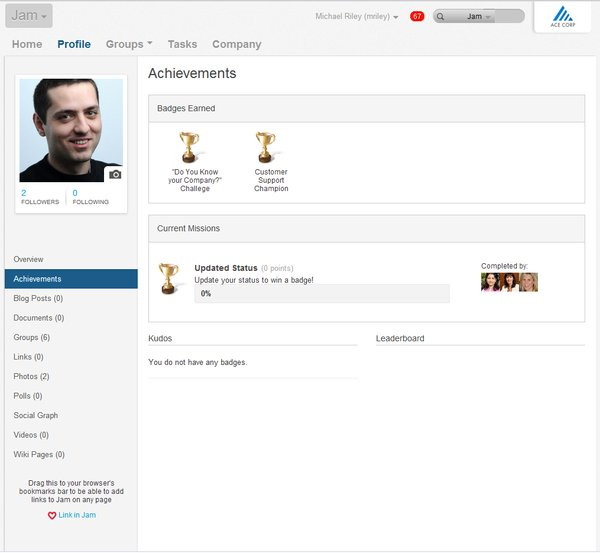Open Documents (0) in sidebar
The height and width of the screenshot is (553, 600).
pos(71,318)
